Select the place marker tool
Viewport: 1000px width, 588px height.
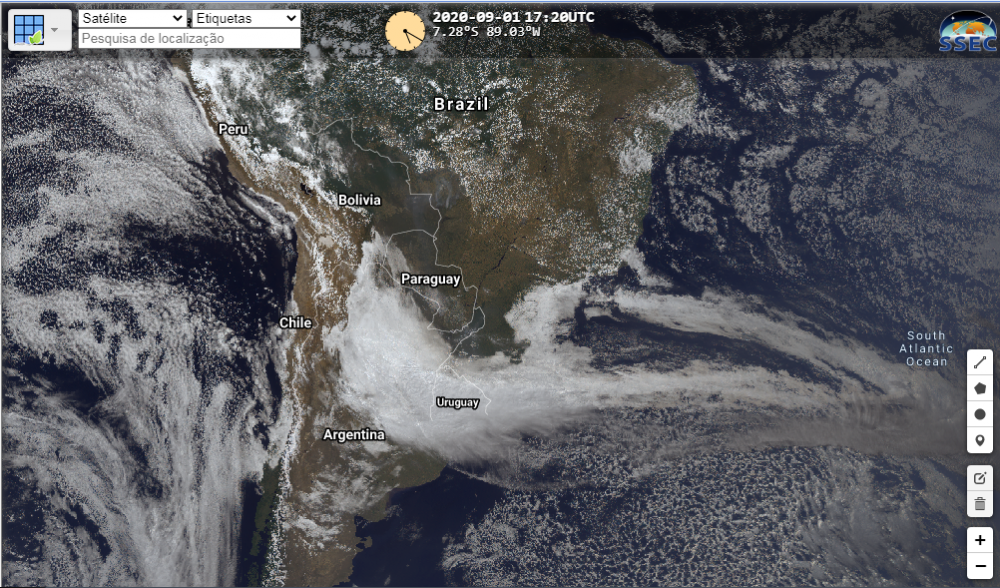click(x=980, y=441)
